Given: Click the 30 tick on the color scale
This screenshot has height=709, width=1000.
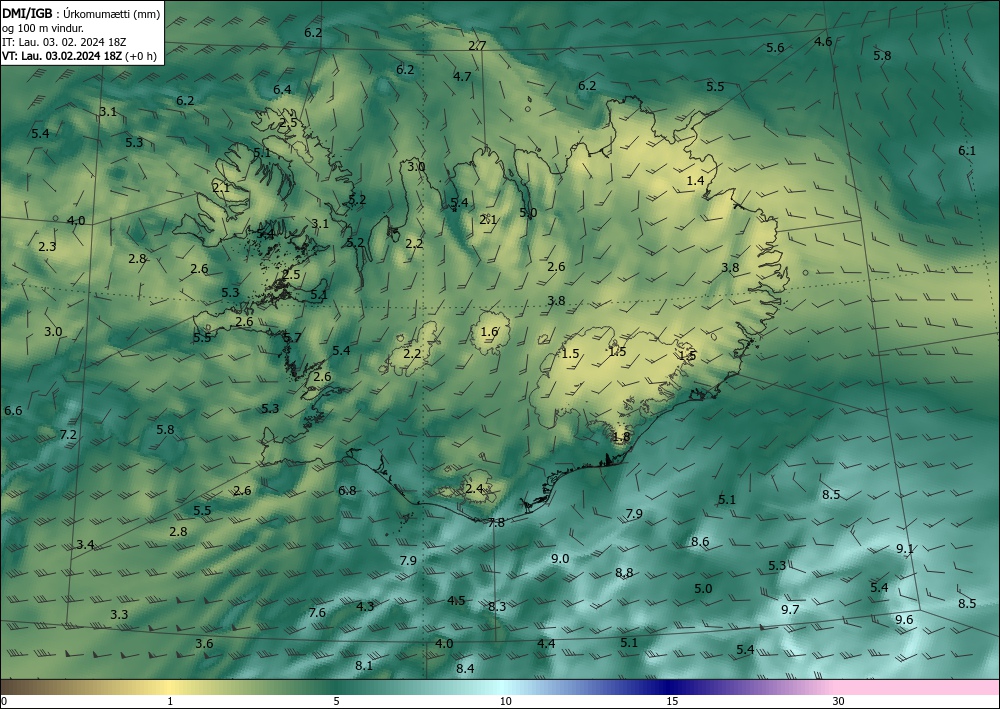Looking at the screenshot, I should (839, 701).
